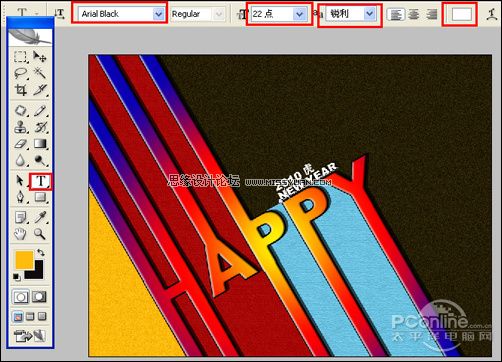The image size is (502, 362).
Task: Select the Lasso tool
Action: 20,73
